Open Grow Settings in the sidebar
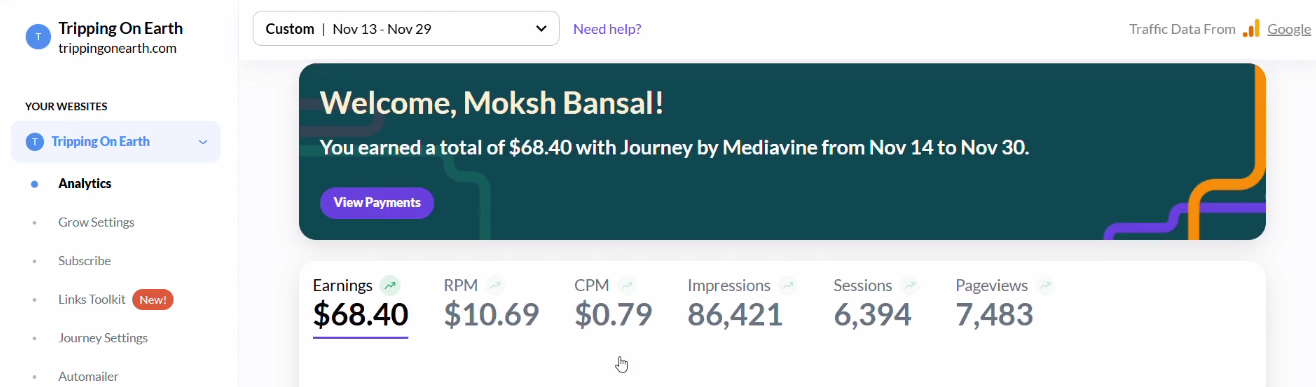 click(96, 222)
